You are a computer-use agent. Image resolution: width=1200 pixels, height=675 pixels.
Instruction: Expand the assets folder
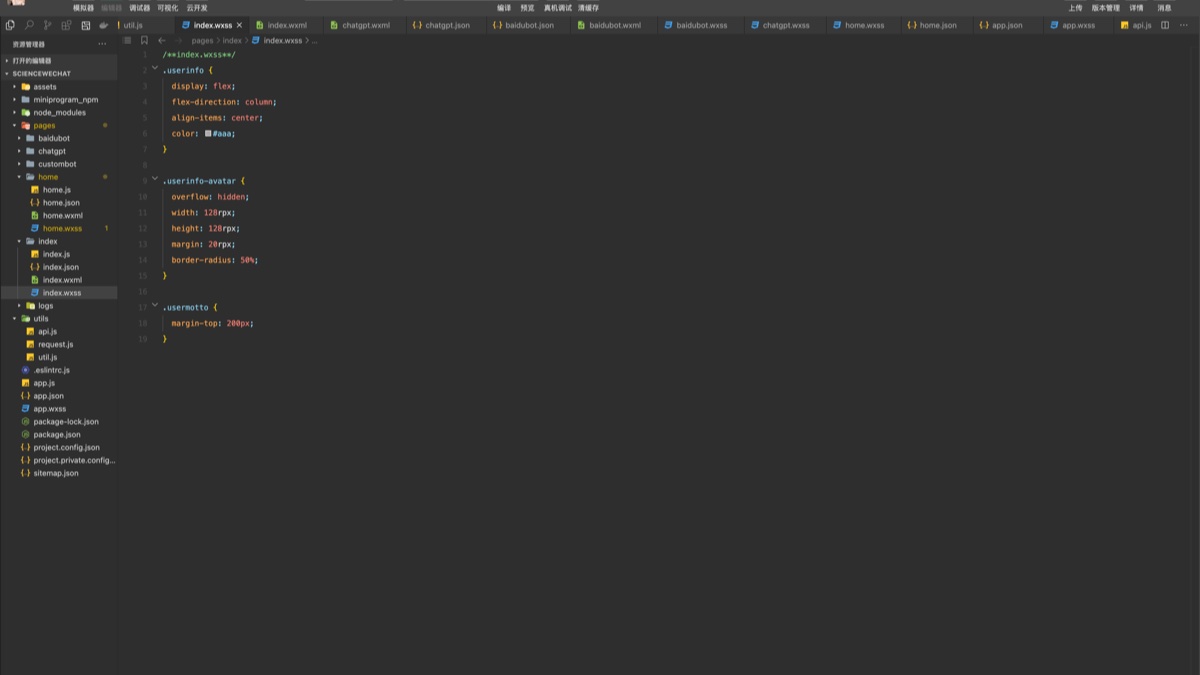44,87
